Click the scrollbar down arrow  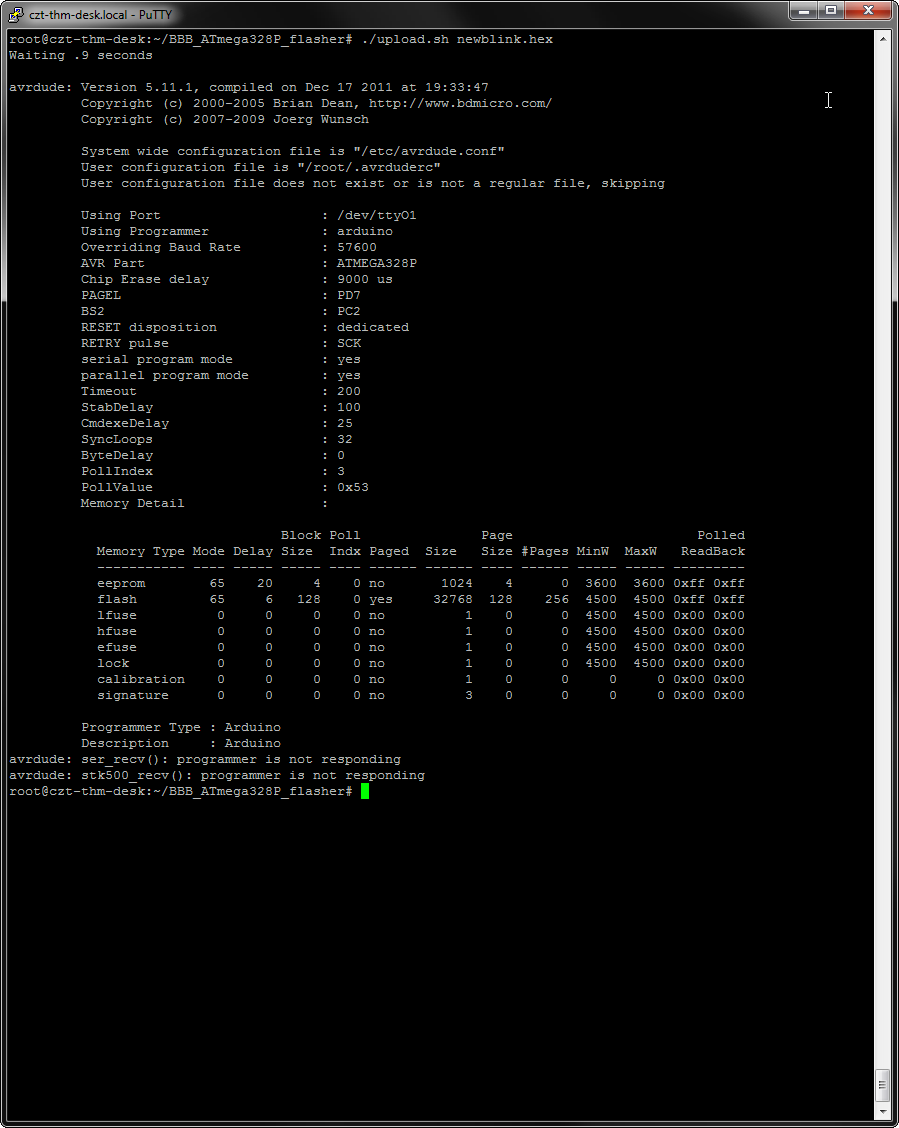(883, 1111)
